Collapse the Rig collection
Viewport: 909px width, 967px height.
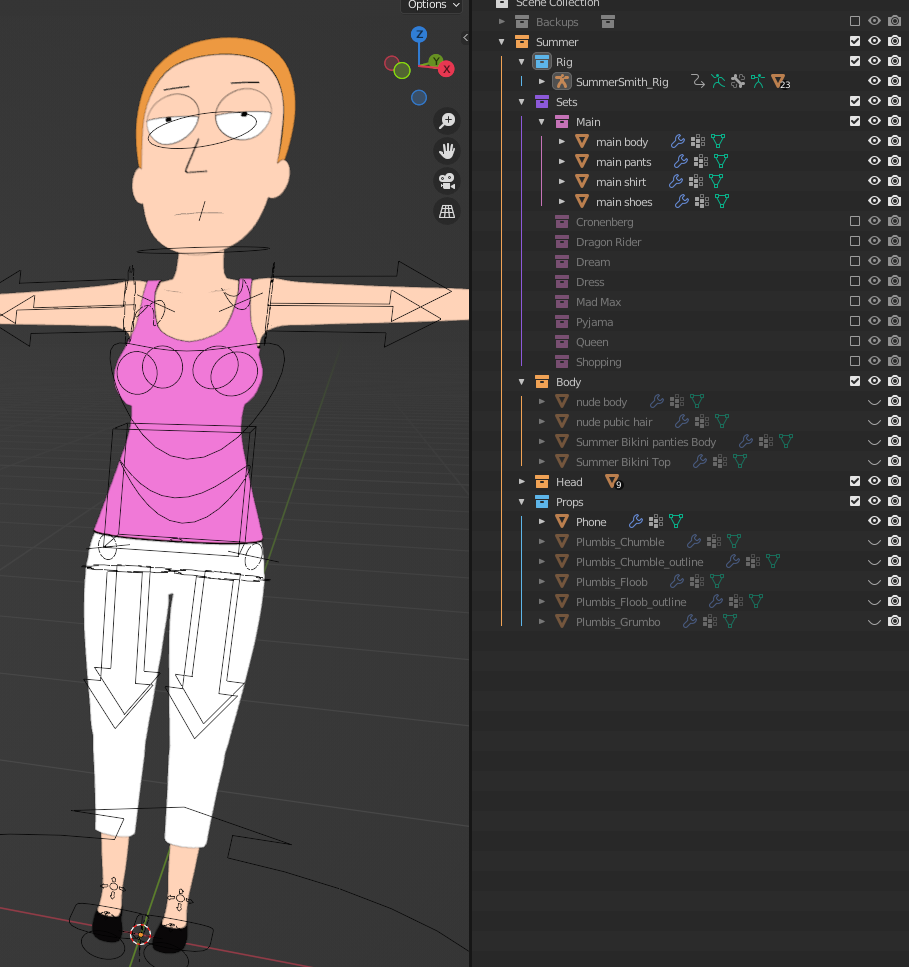(x=522, y=62)
